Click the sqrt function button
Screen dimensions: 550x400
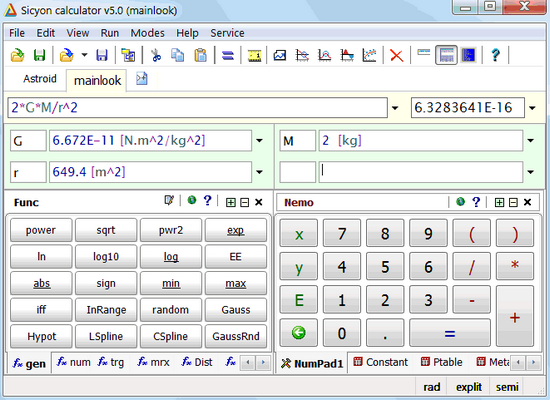click(106, 230)
